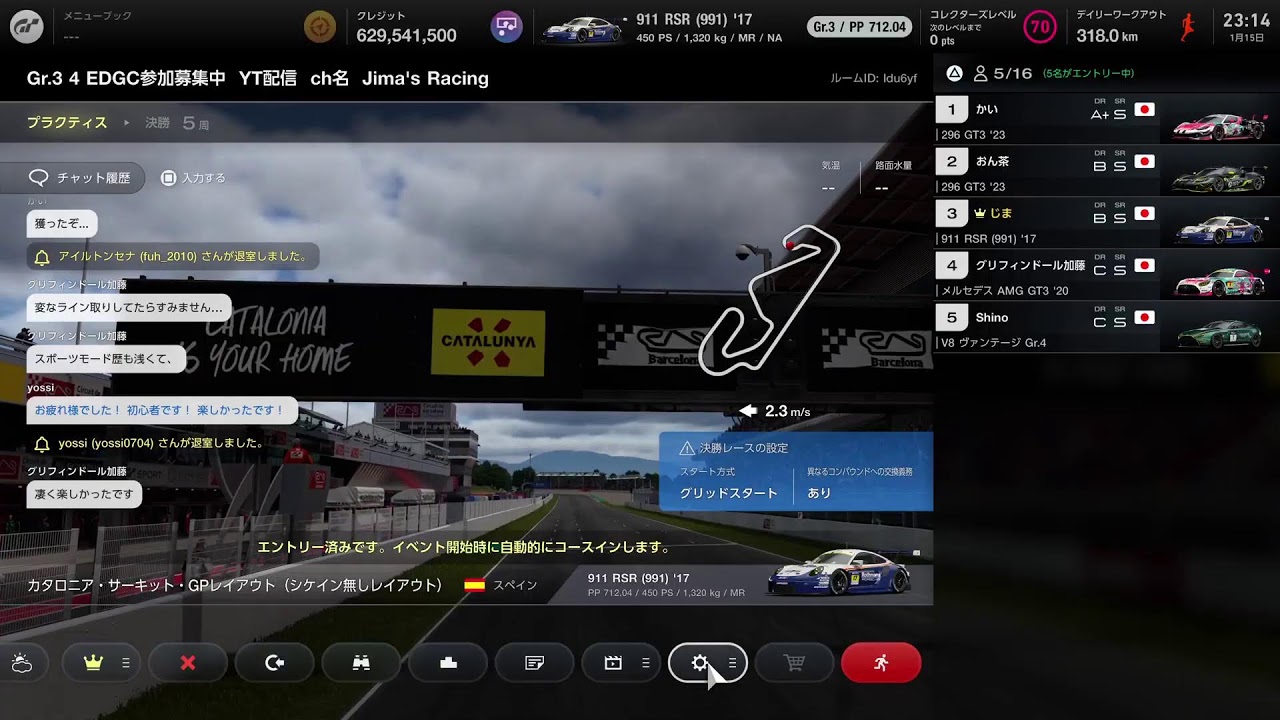Click the collector level 70 circle
Image resolution: width=1280 pixels, height=720 pixels.
(x=1040, y=27)
